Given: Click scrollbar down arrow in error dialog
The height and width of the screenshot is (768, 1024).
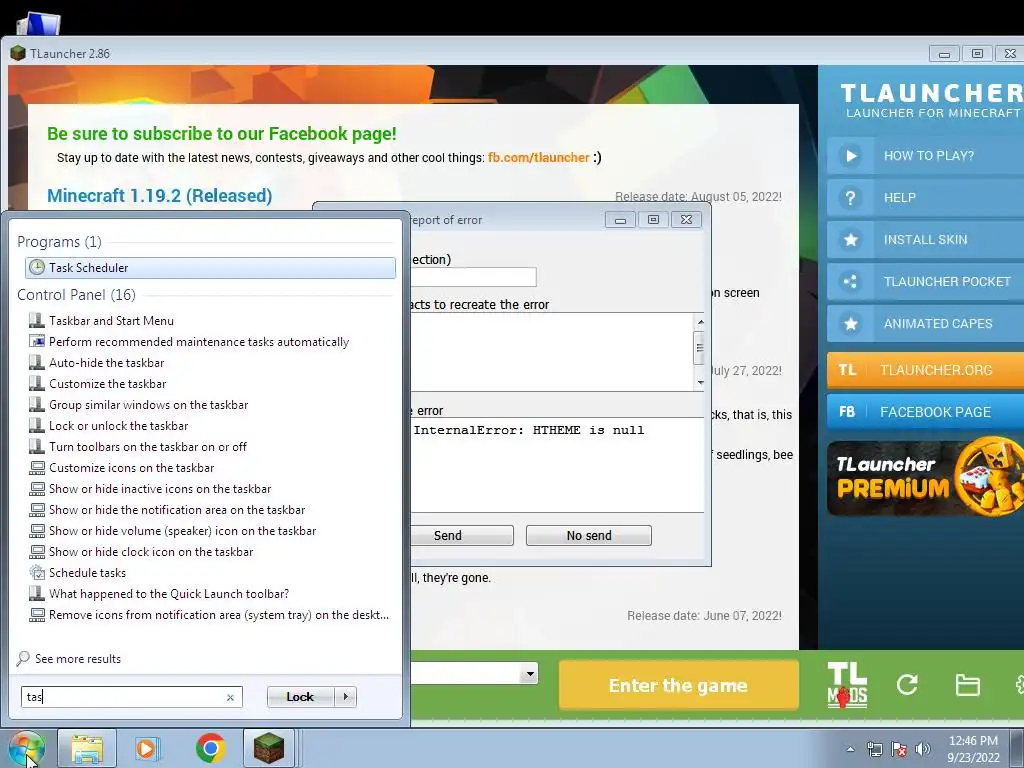Looking at the screenshot, I should tap(700, 383).
